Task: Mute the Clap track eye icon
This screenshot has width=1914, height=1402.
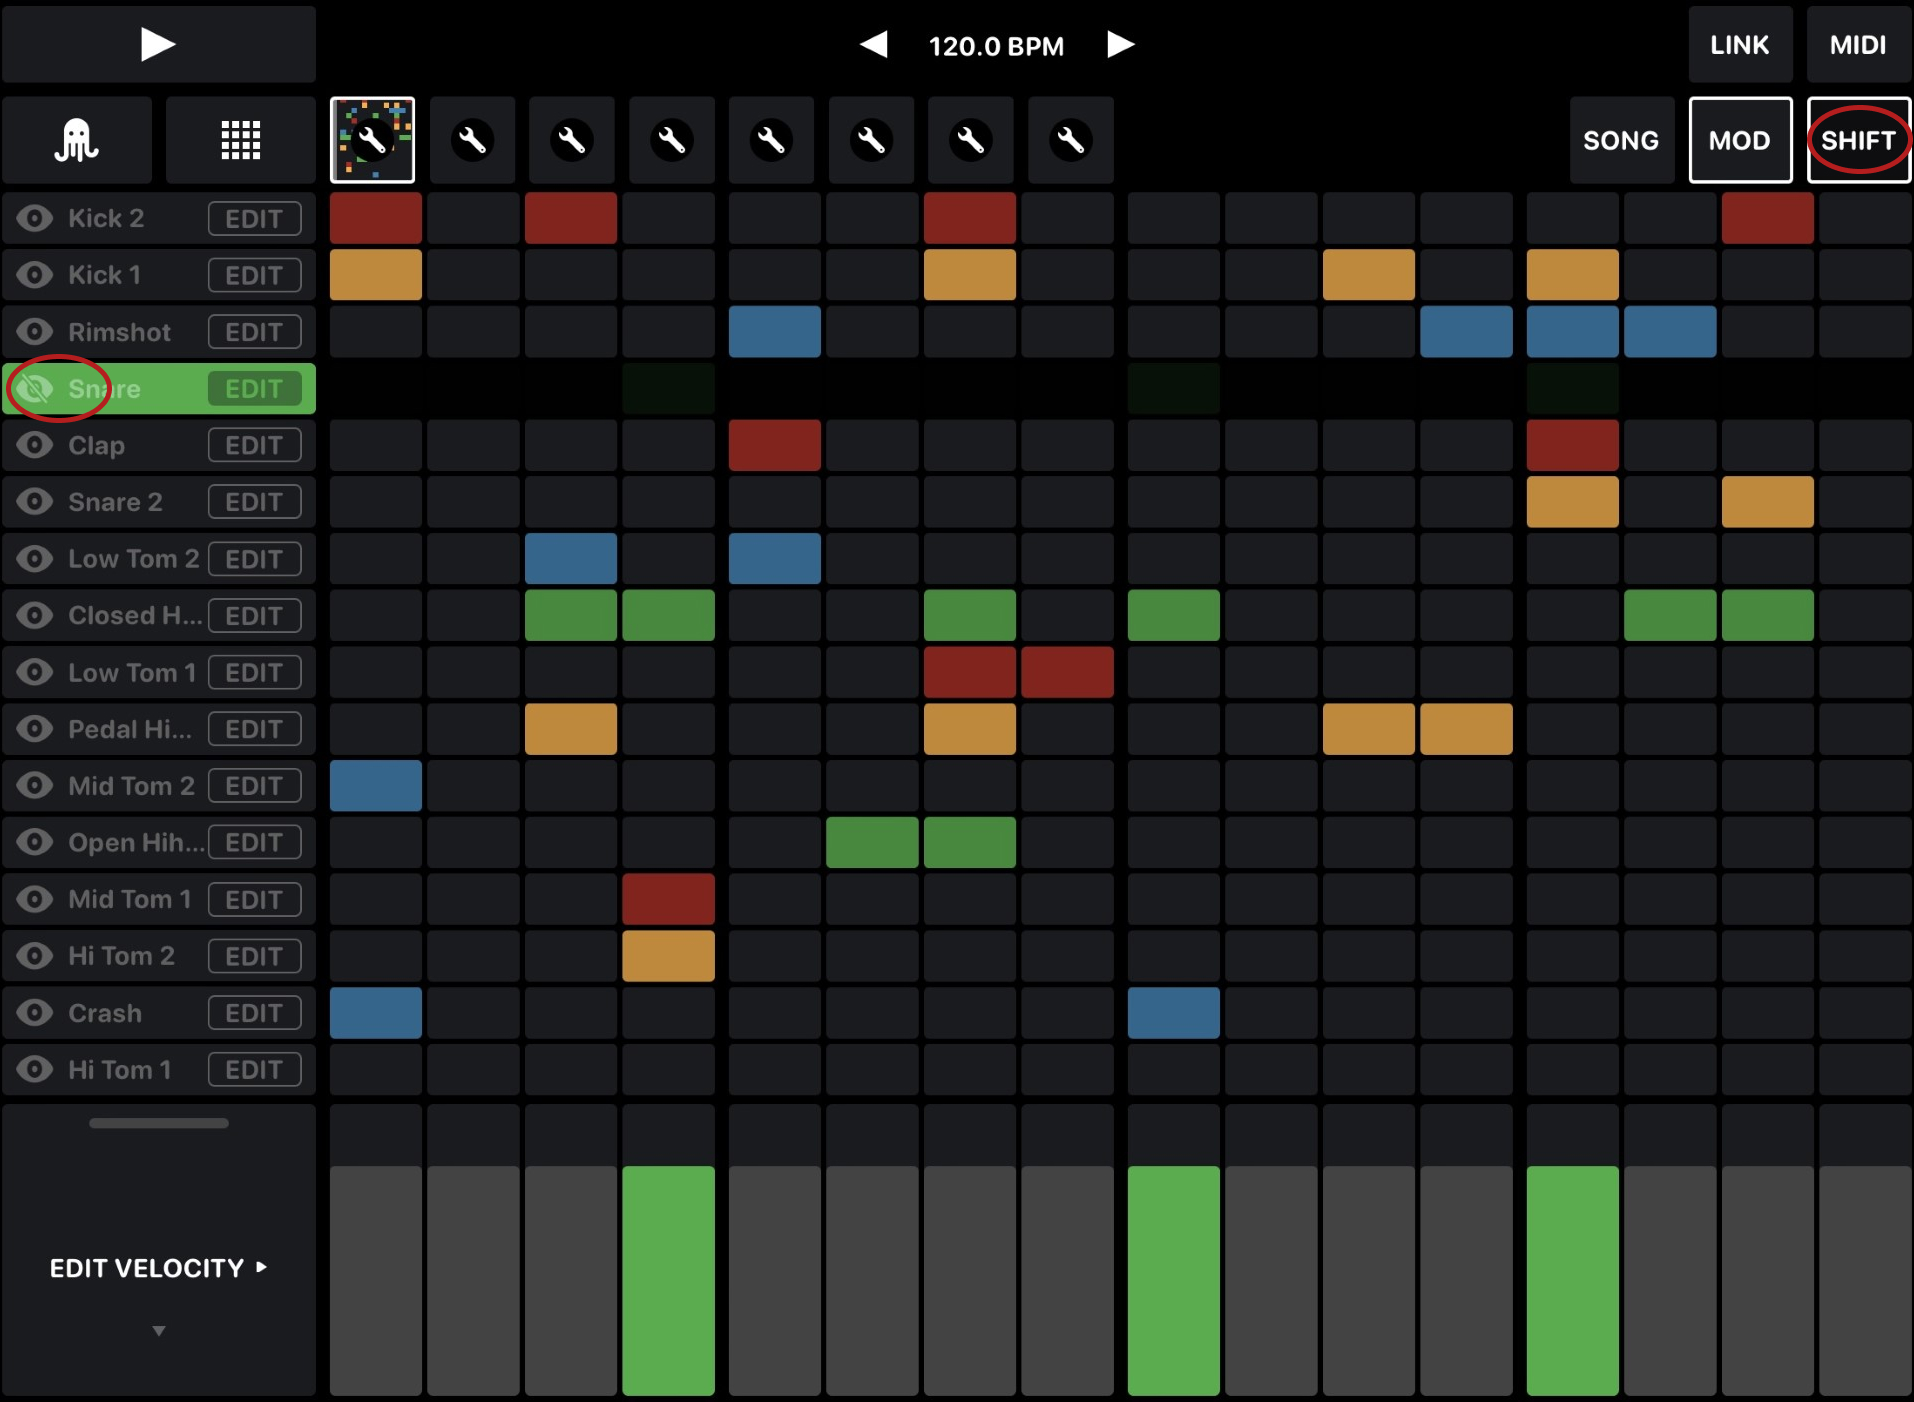Action: pyautogui.click(x=35, y=445)
